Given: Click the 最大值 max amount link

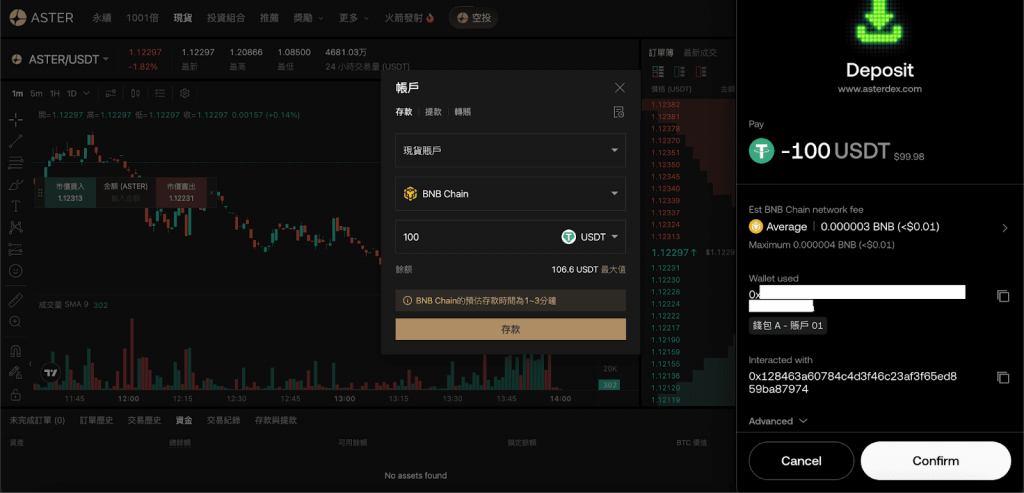Looking at the screenshot, I should pos(613,269).
